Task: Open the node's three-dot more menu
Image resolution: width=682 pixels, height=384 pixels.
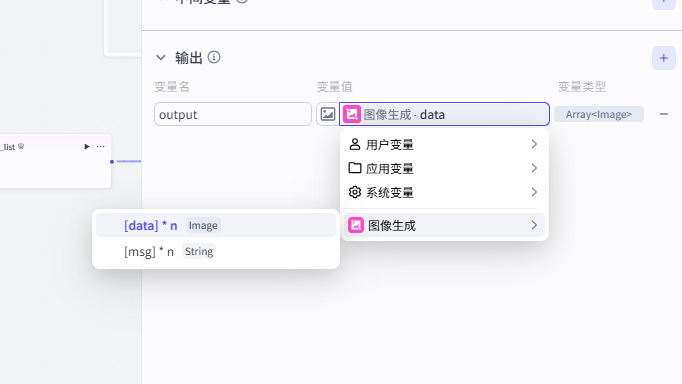Action: pyautogui.click(x=100, y=147)
